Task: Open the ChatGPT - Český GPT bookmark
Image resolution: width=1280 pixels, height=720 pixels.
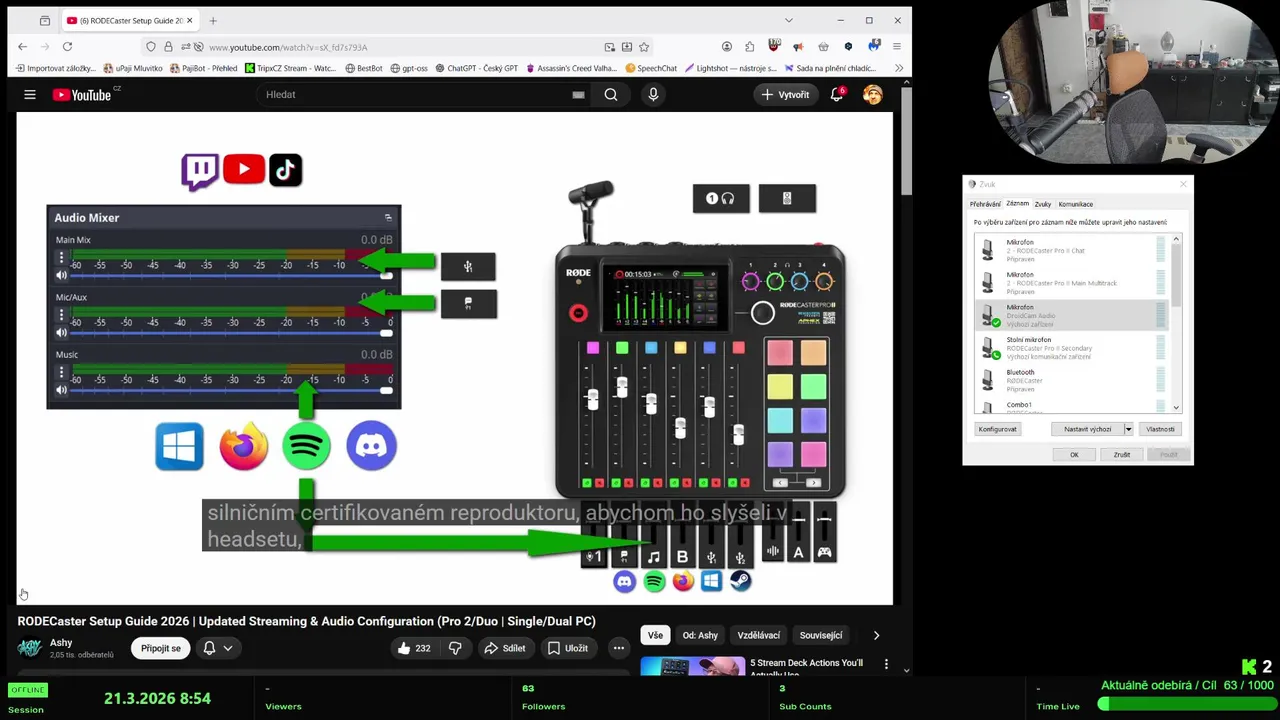Action: 475,68
